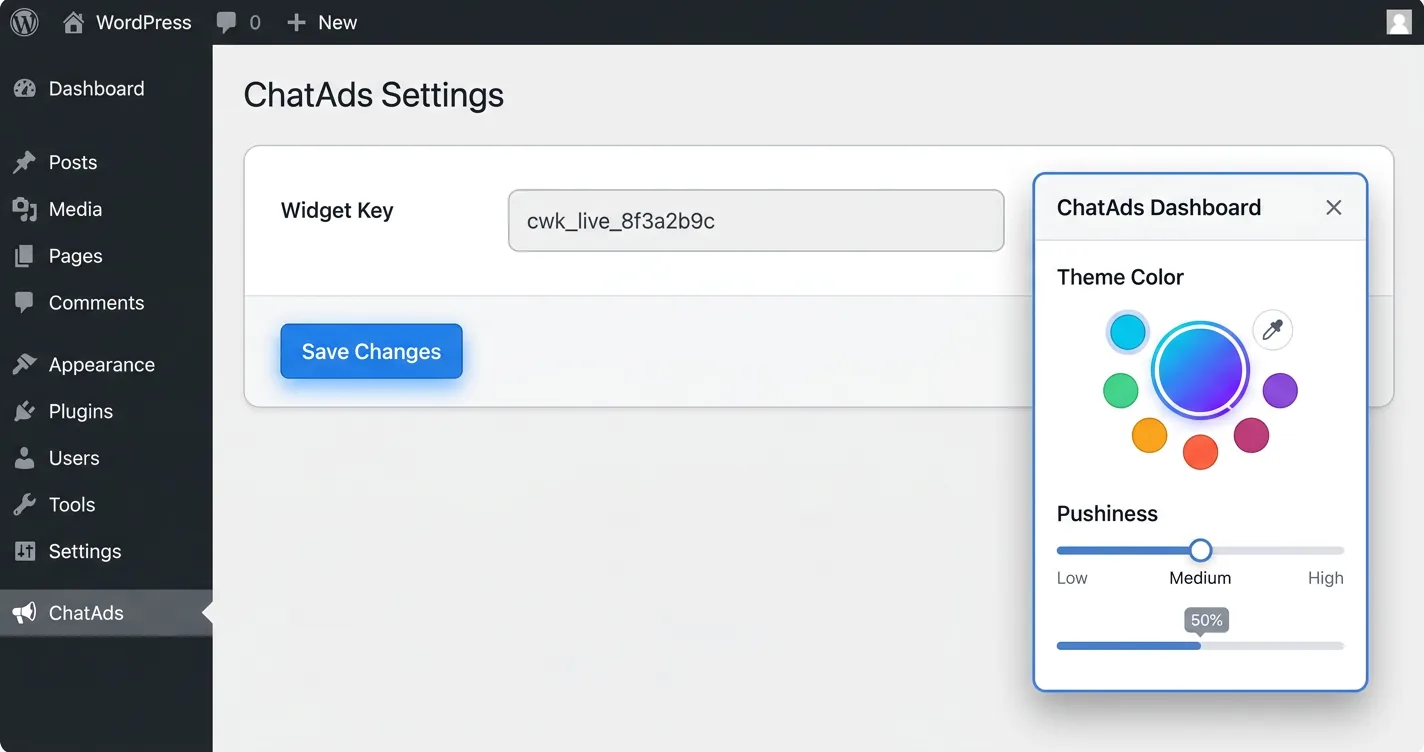Click the Dashboard gauge icon
Image resolution: width=1424 pixels, height=752 pixels.
(24, 88)
